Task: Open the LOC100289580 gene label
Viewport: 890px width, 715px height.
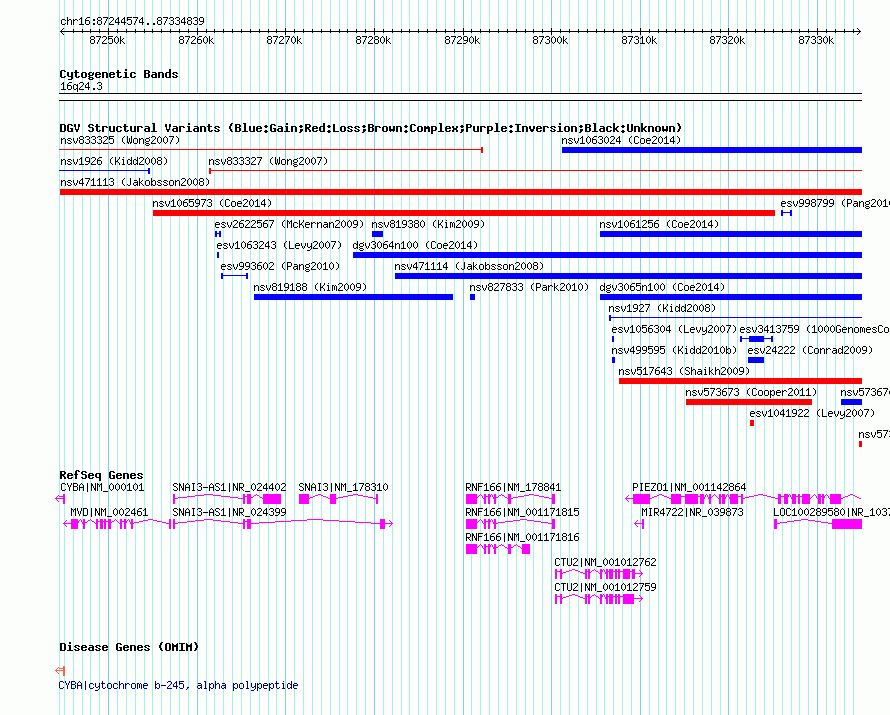Action: (832, 512)
